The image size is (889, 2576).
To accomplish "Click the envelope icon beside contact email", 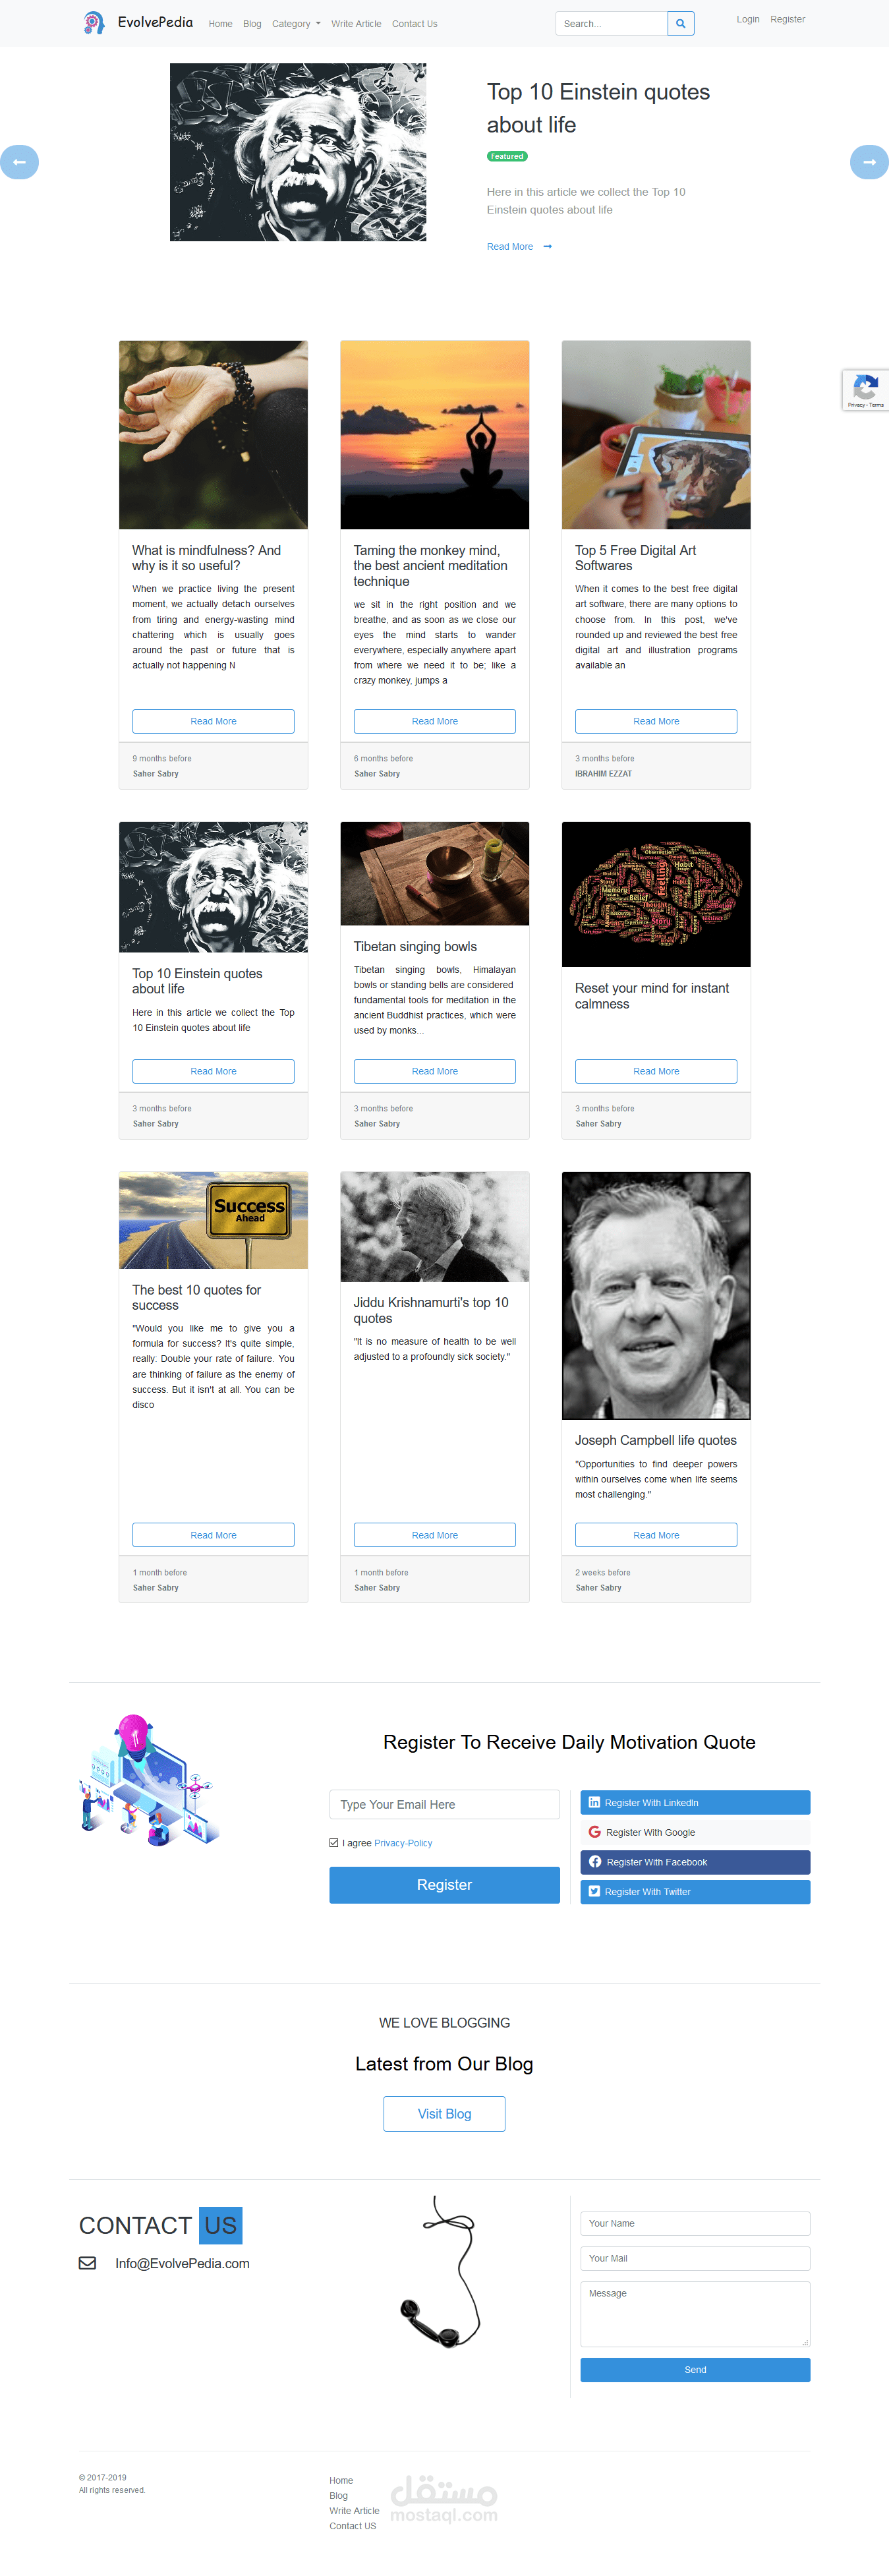I will click(88, 2263).
